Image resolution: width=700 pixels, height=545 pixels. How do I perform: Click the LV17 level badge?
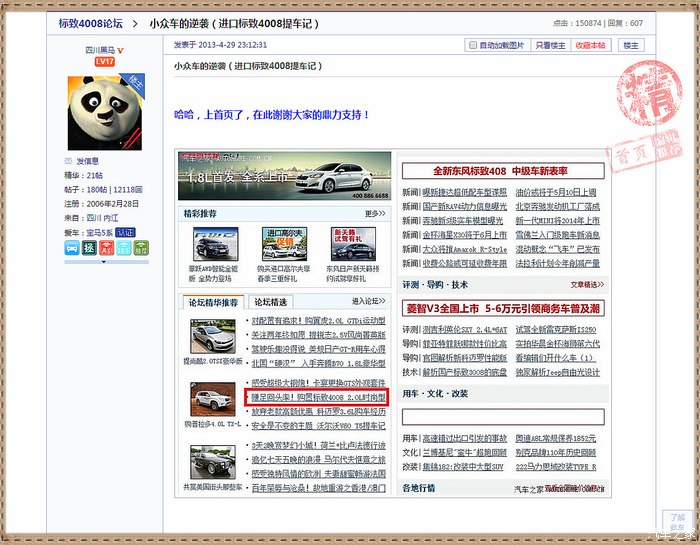(x=105, y=62)
